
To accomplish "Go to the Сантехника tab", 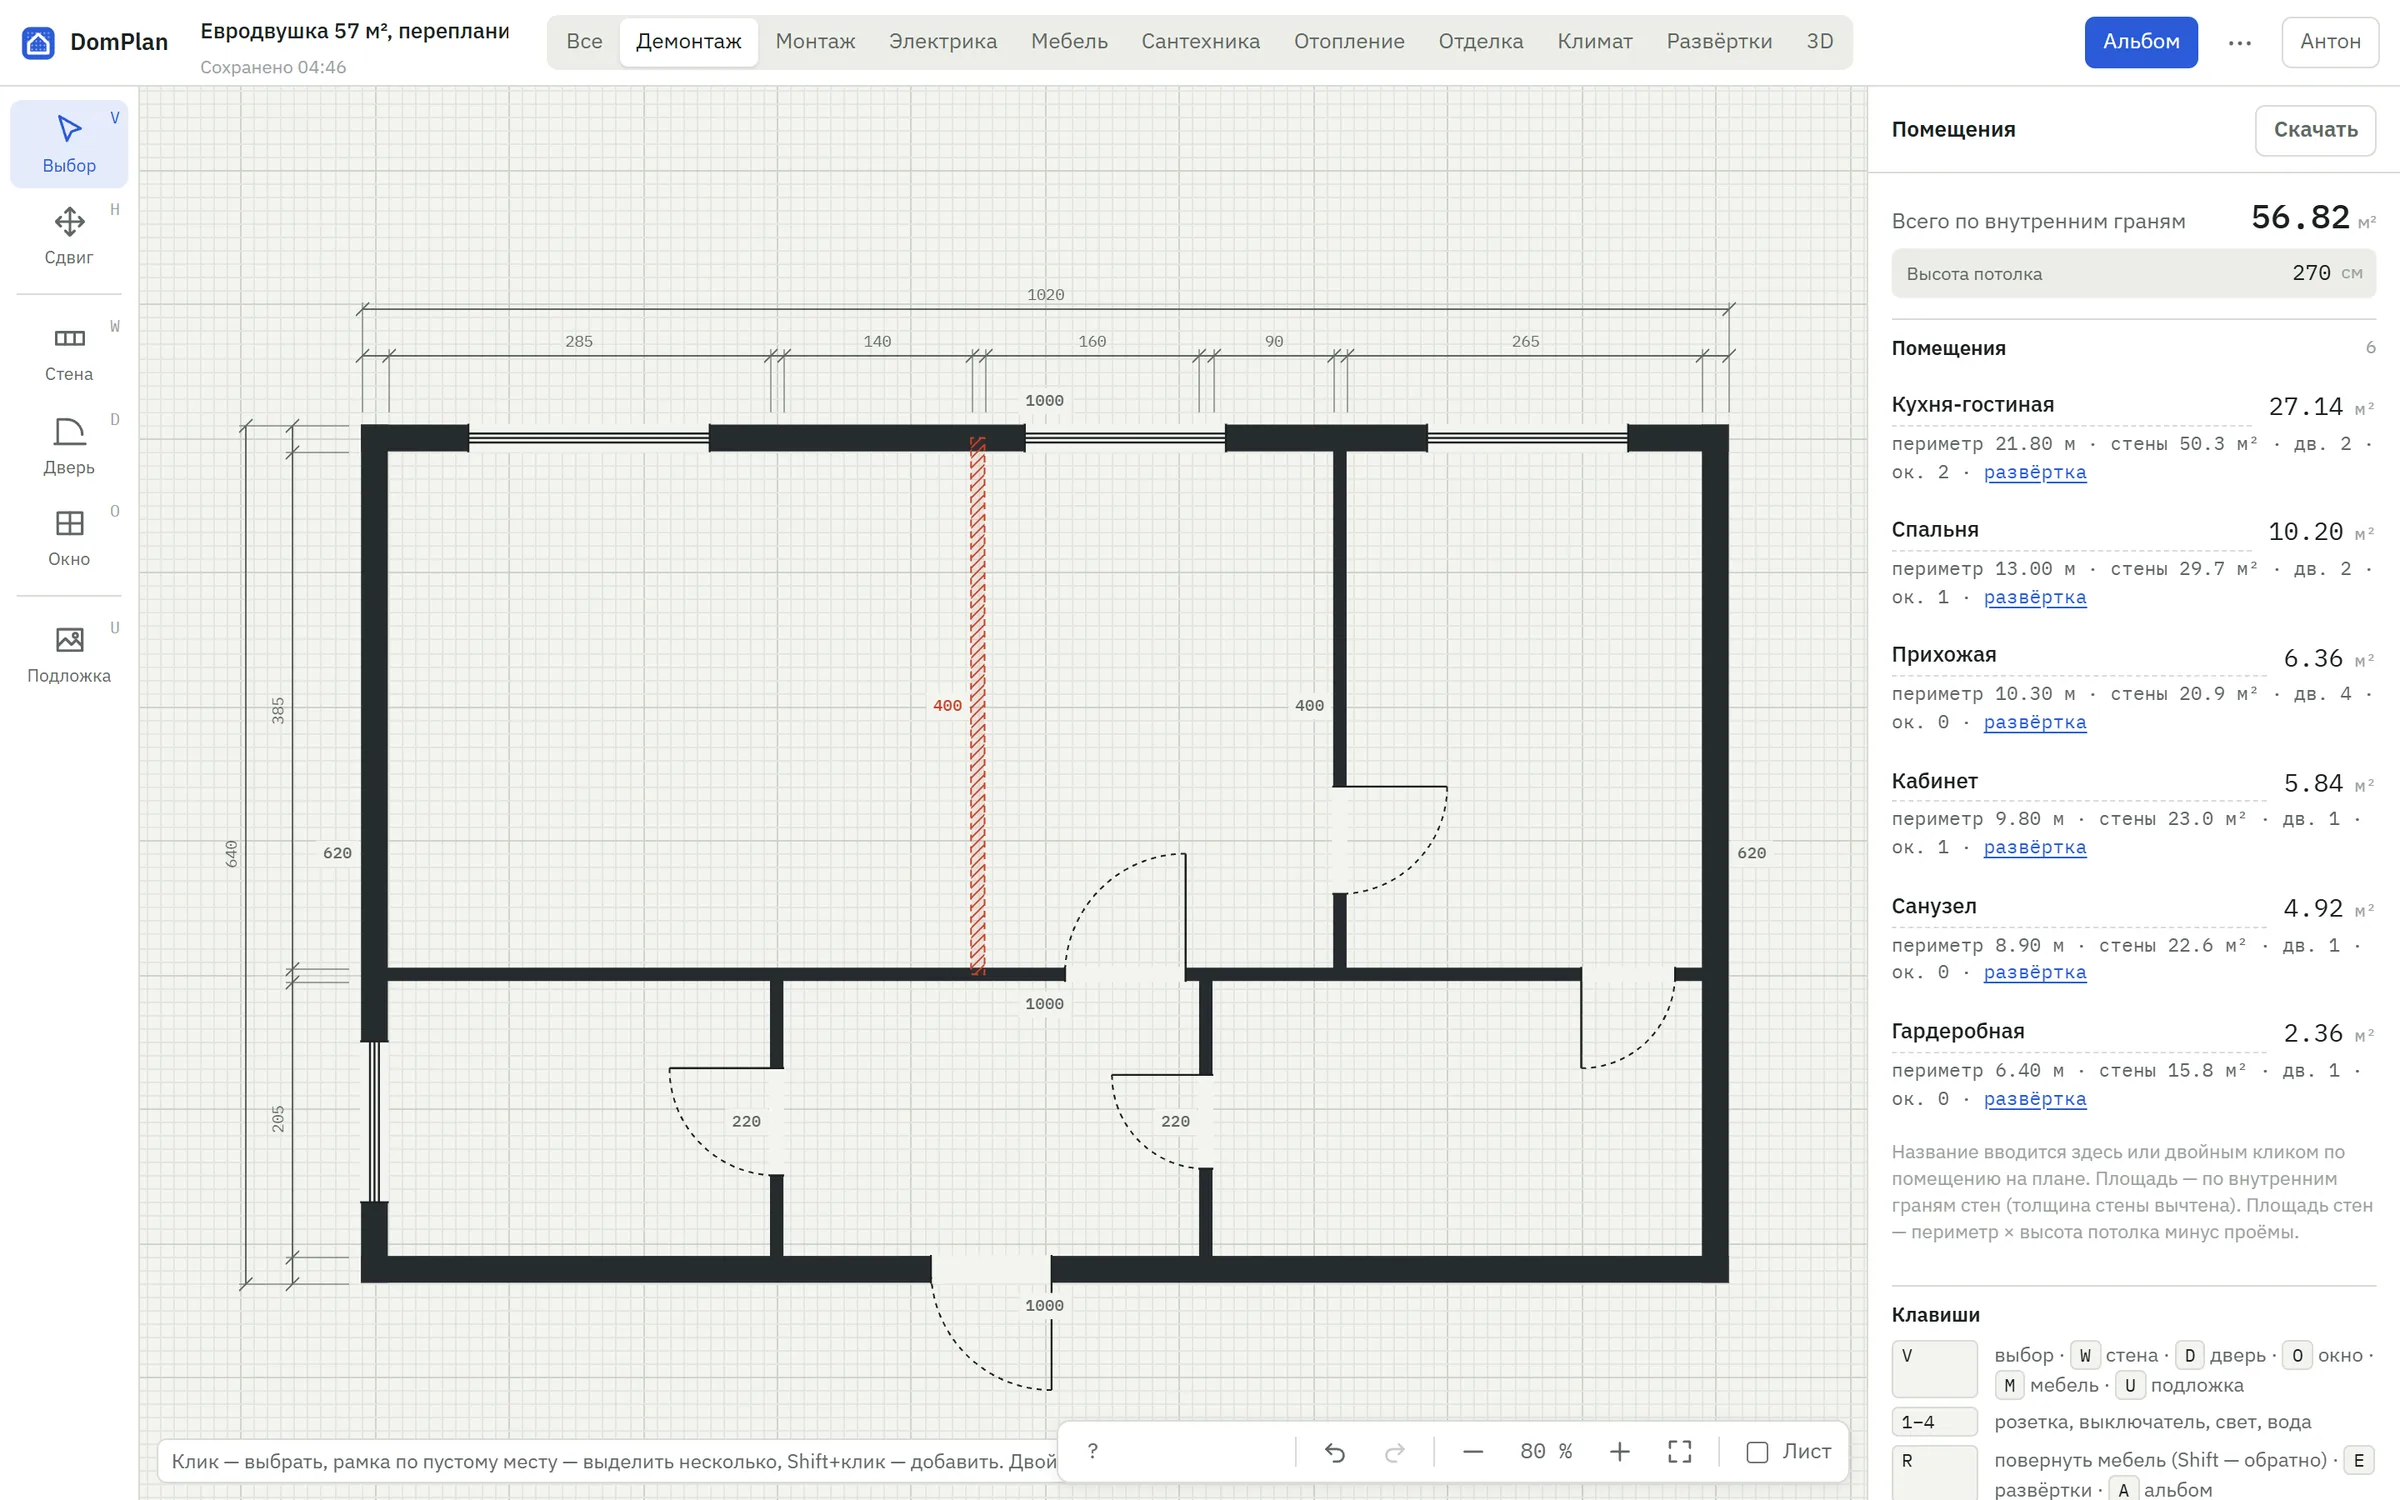I will click(x=1201, y=42).
